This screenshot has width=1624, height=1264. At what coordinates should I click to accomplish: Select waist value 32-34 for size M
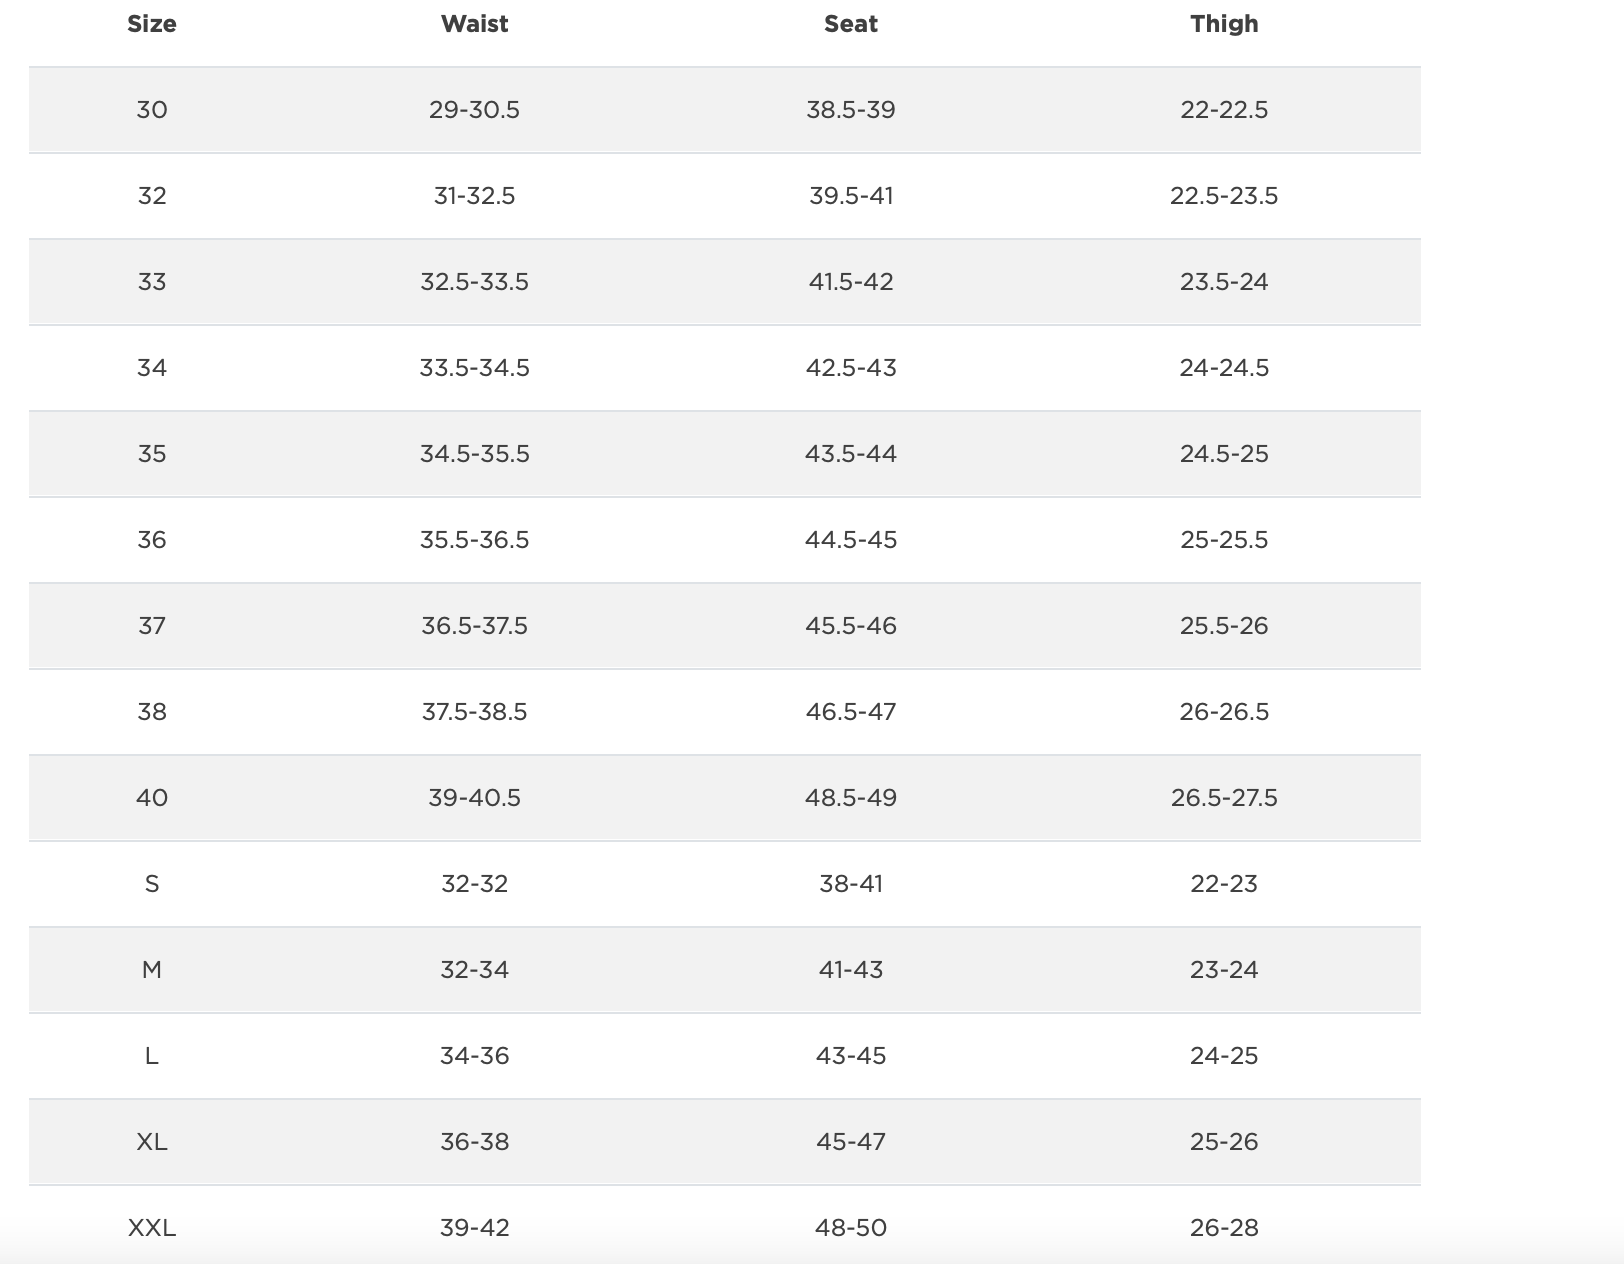click(x=474, y=970)
